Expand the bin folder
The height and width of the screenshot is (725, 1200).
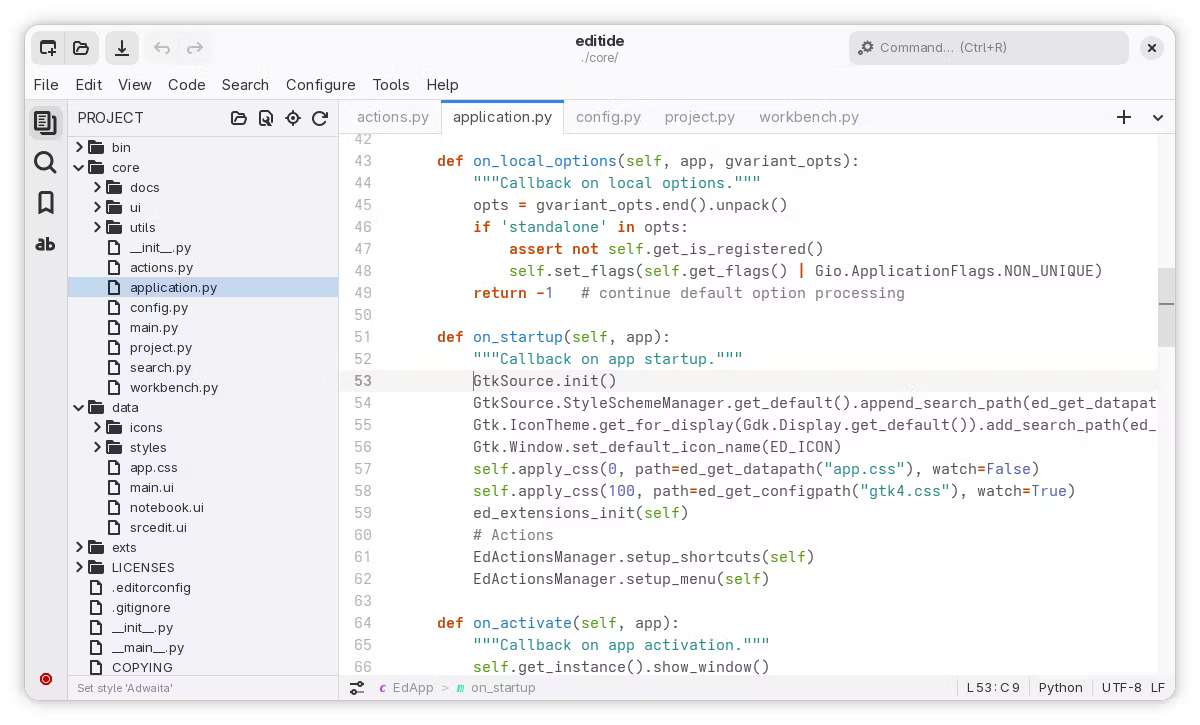(79, 147)
